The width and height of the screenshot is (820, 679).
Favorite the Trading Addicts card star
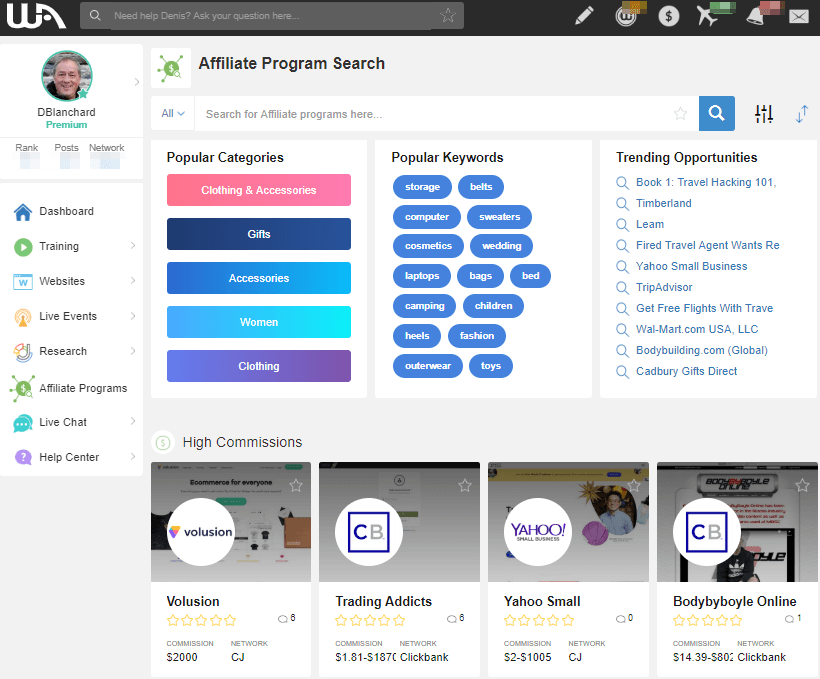(464, 485)
